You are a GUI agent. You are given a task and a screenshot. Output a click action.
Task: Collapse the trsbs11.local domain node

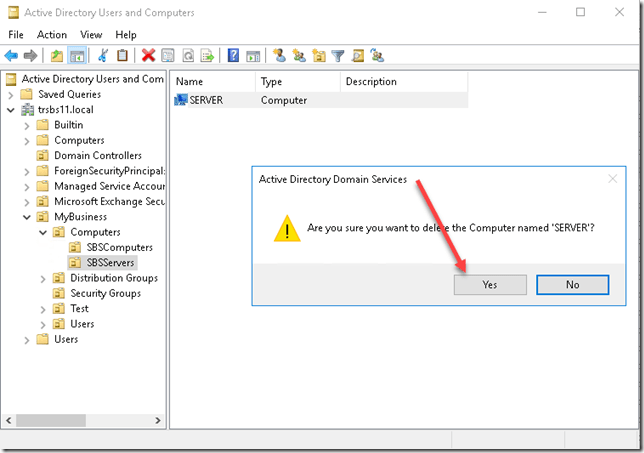click(11, 109)
